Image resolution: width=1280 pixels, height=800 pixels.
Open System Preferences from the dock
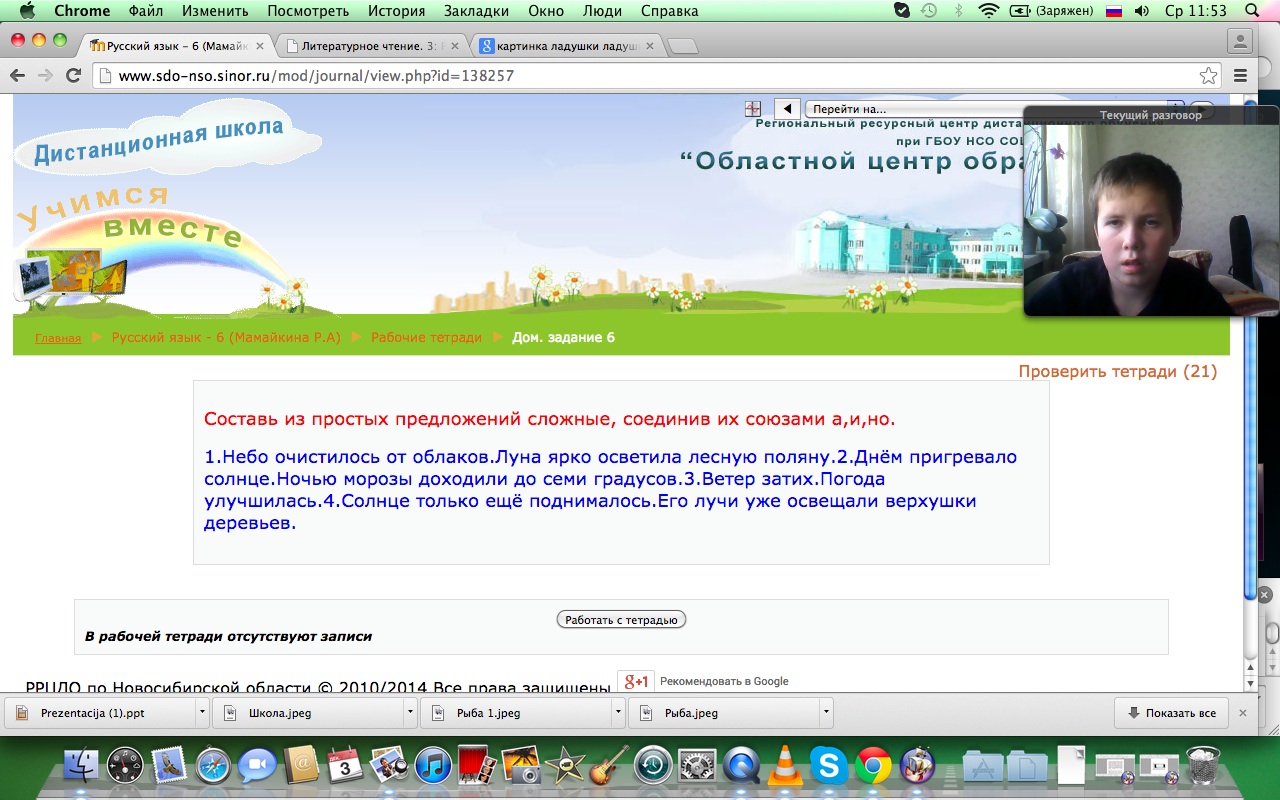(697, 766)
